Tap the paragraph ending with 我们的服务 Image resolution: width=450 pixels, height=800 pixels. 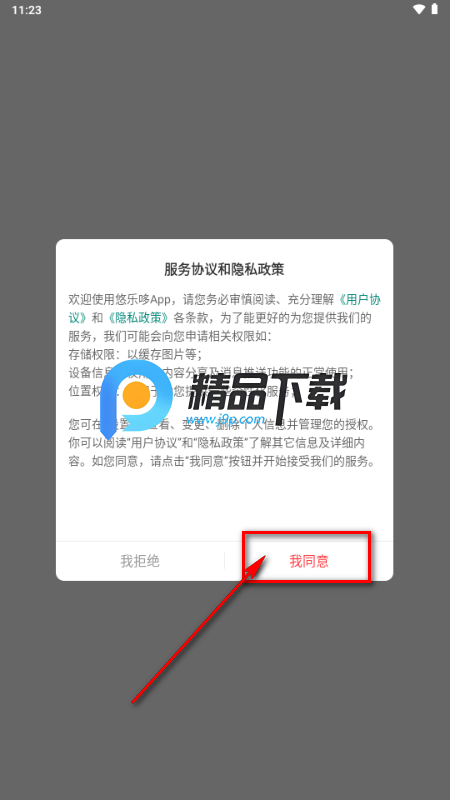(224, 443)
